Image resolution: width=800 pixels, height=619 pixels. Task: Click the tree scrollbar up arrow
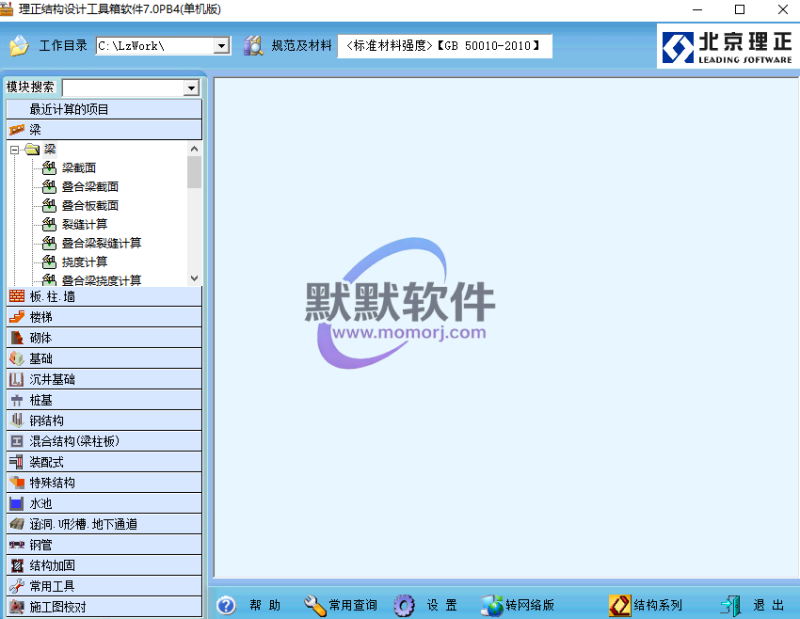(x=194, y=149)
